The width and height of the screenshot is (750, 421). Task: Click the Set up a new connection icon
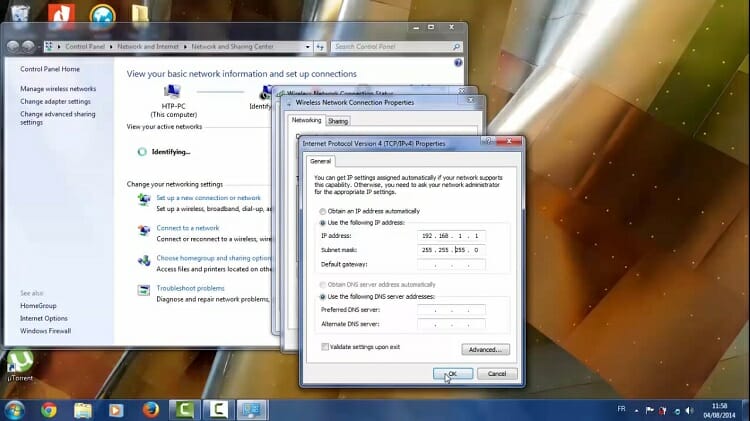tap(143, 199)
